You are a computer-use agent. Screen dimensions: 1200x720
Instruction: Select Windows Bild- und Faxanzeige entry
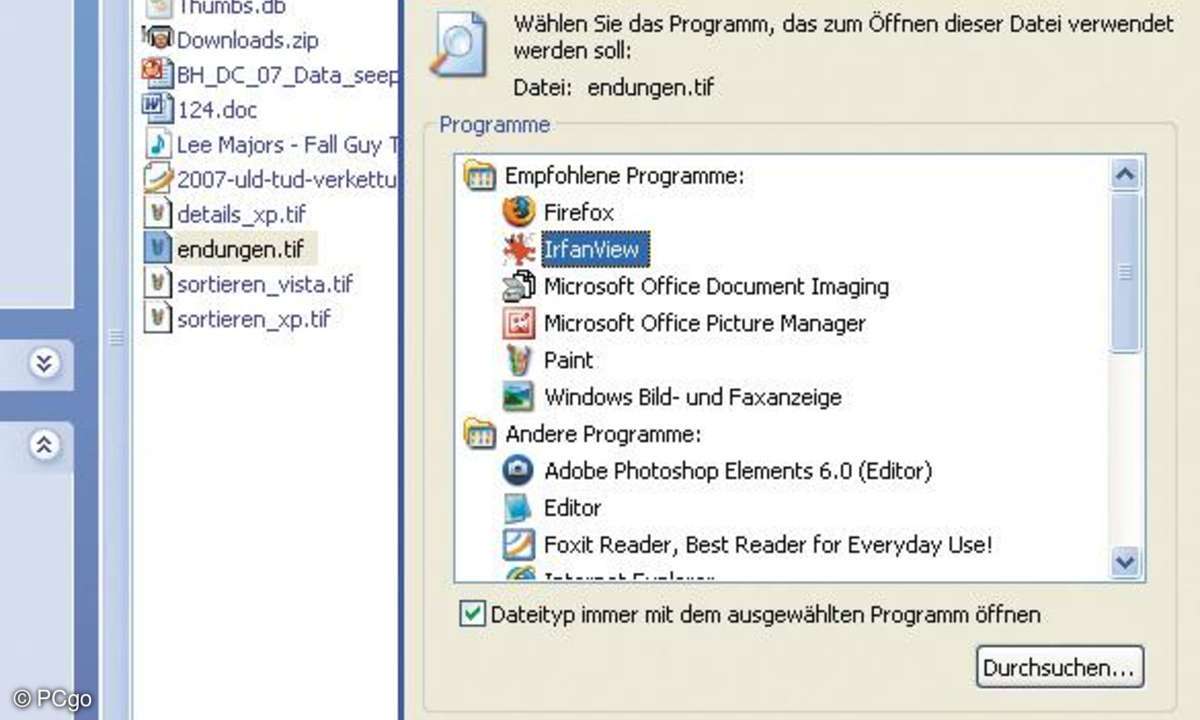point(693,397)
